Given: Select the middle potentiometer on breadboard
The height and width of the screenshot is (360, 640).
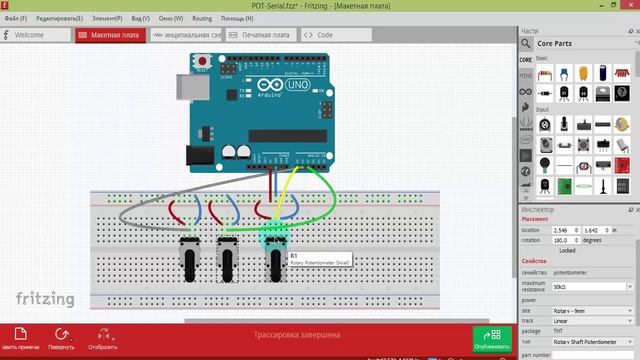Looking at the screenshot, I should tap(227, 259).
